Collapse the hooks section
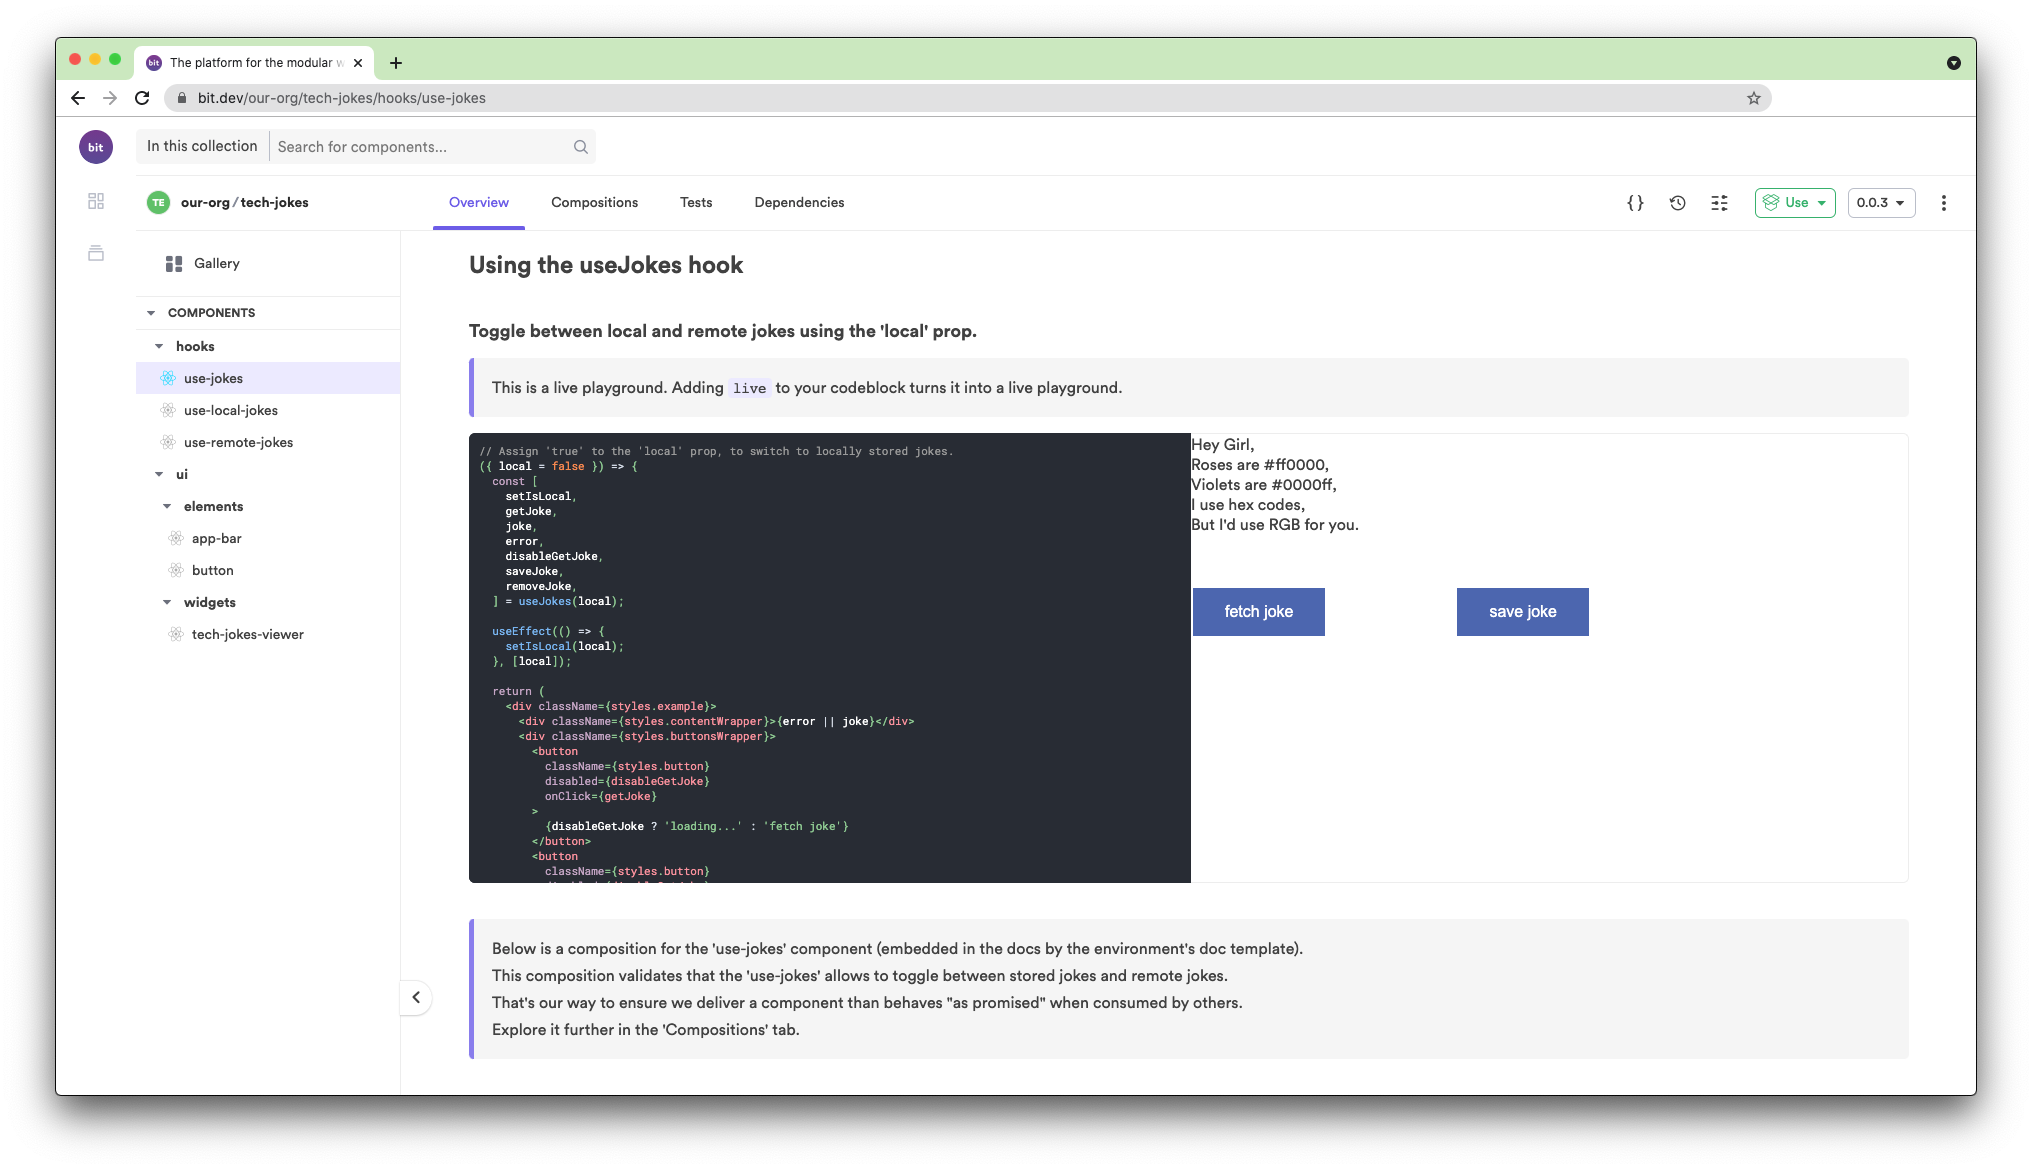Image resolution: width=2032 pixels, height=1169 pixels. pyautogui.click(x=159, y=346)
